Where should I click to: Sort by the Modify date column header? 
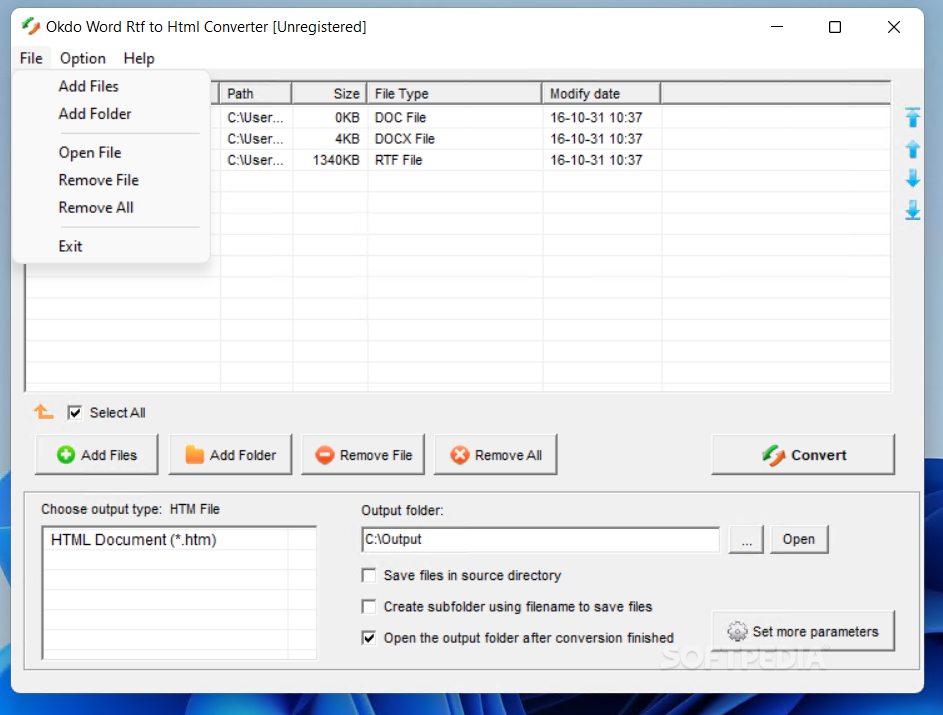(x=601, y=94)
